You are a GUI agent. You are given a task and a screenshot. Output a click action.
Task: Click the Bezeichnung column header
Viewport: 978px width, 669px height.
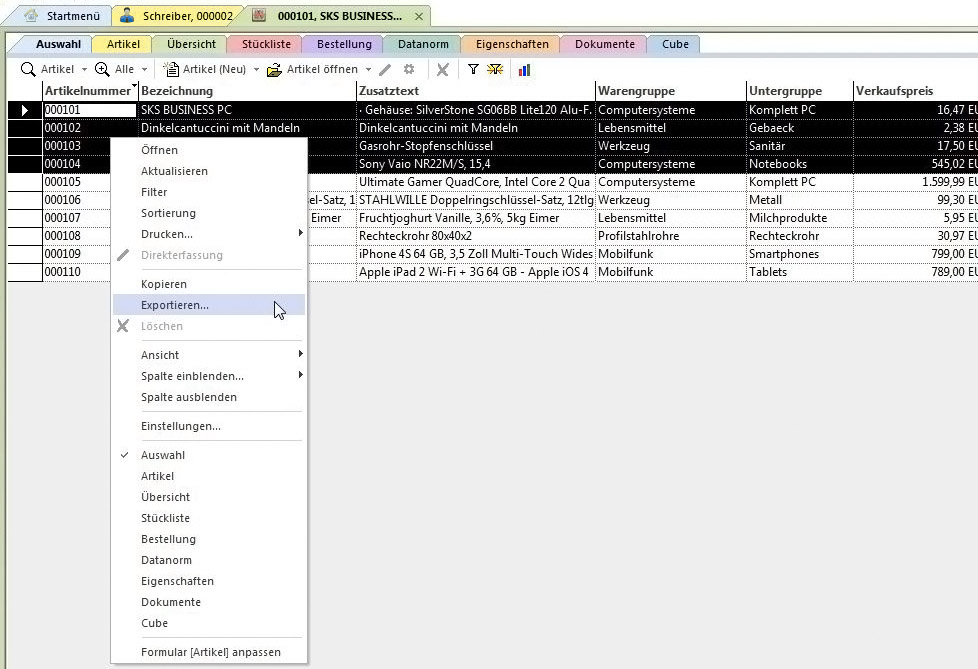247,91
